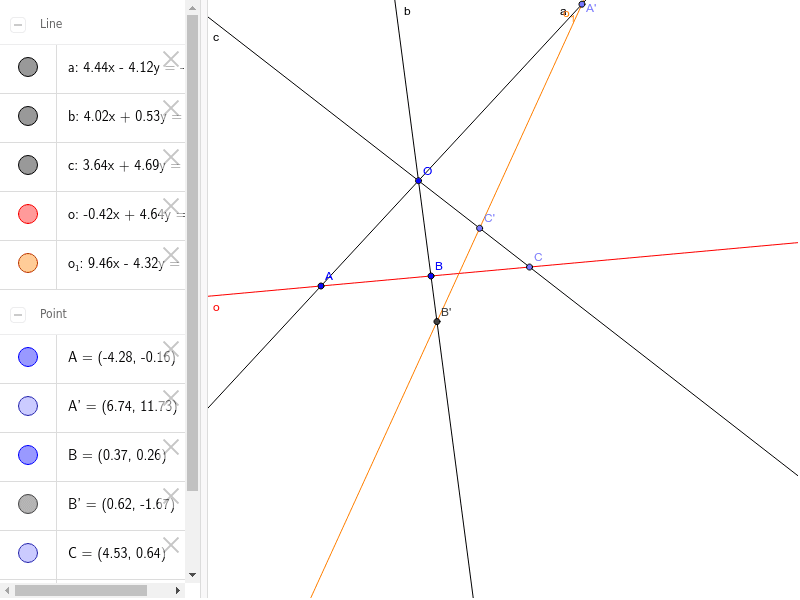The height and width of the screenshot is (600, 800).
Task: Click the red label o of the line
Action: tap(216, 308)
